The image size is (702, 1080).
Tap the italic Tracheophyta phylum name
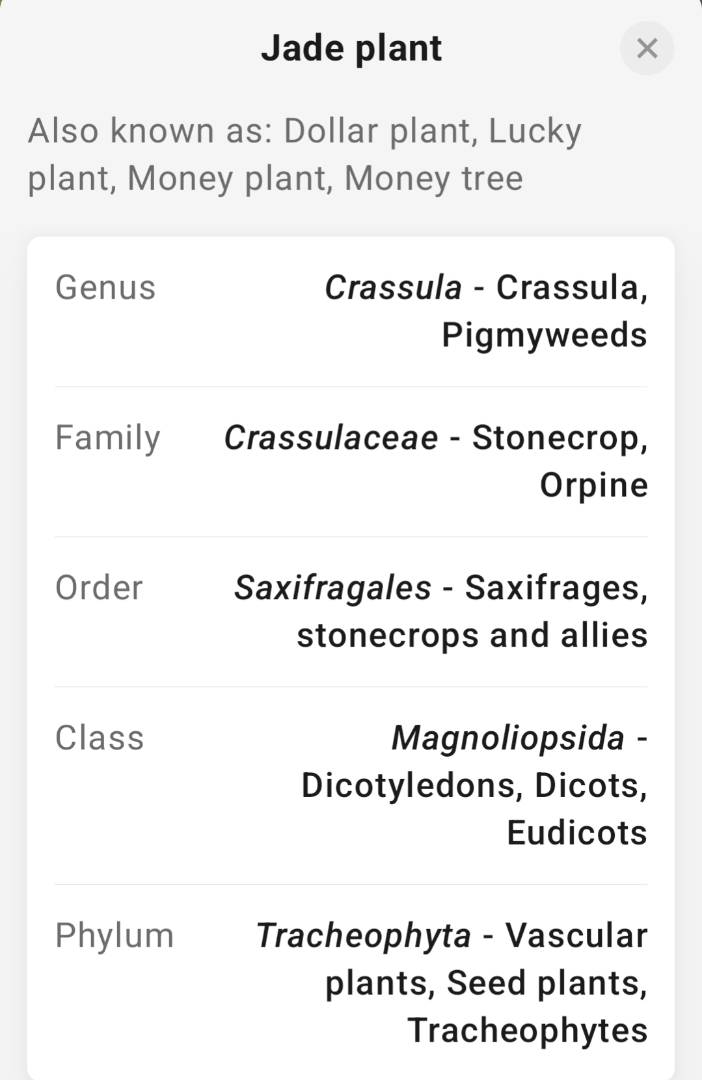(x=363, y=936)
